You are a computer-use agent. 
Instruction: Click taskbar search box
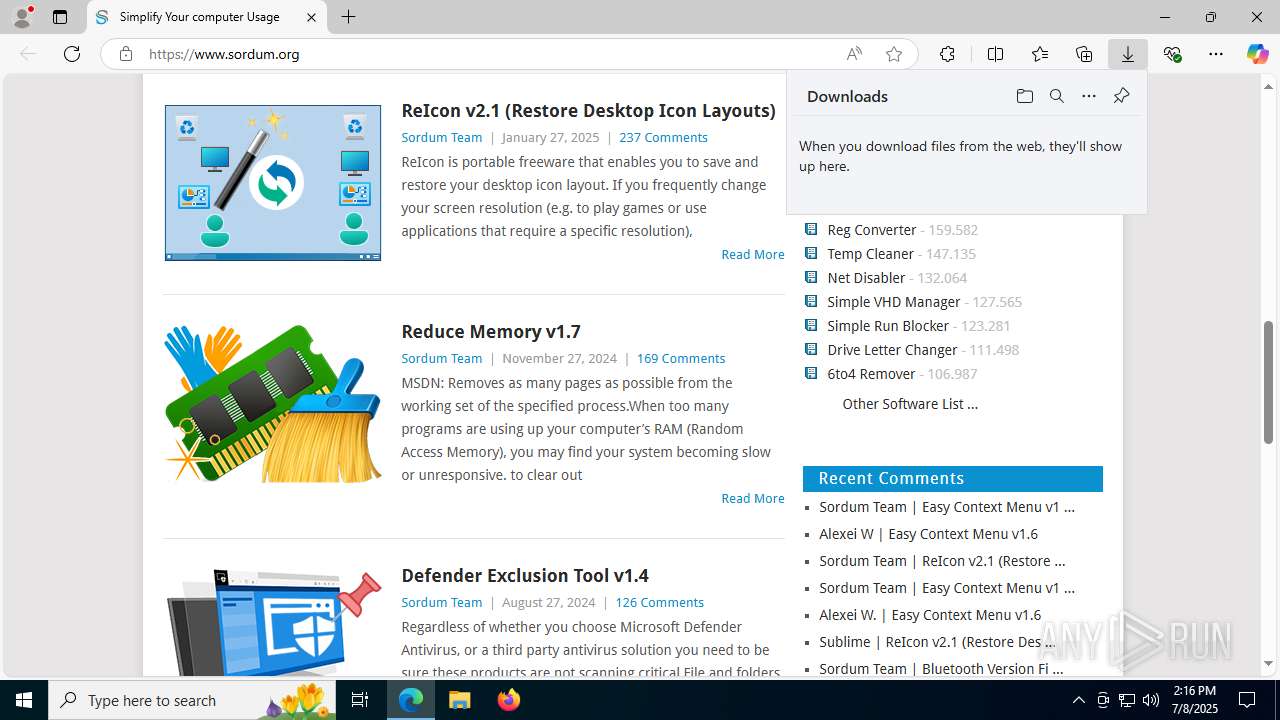(x=193, y=700)
